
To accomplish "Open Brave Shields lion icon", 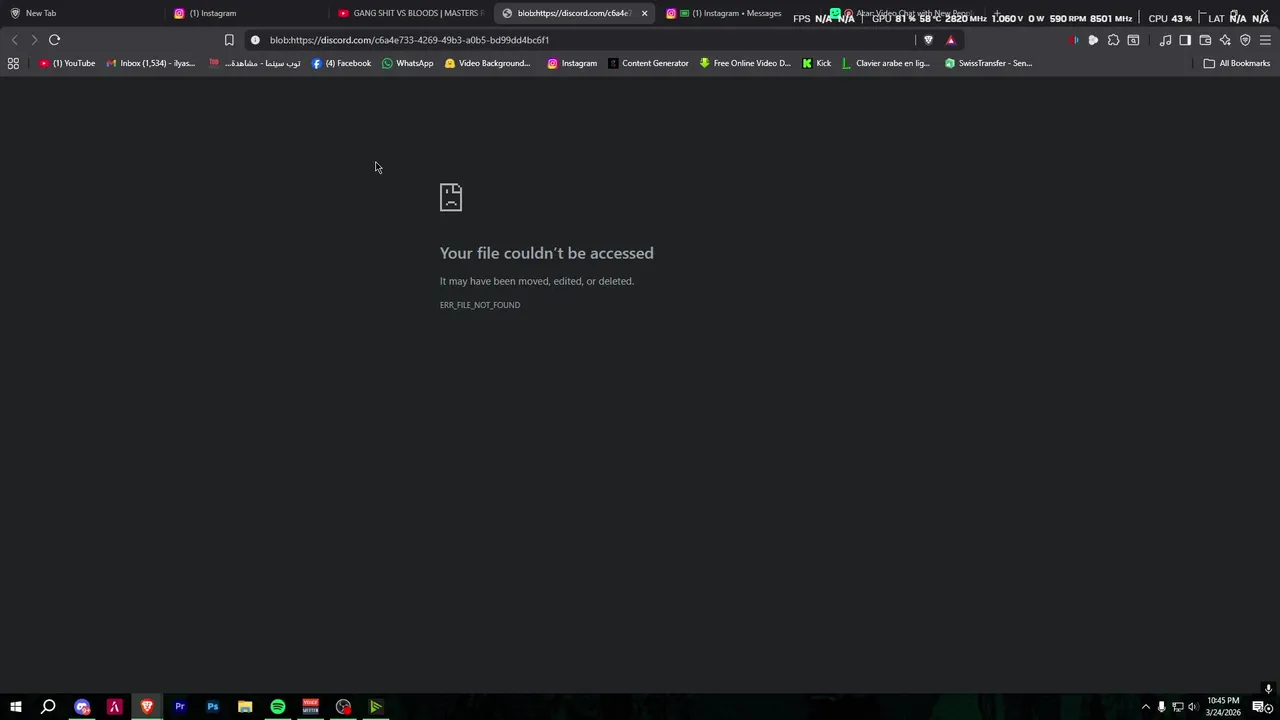I will pos(928,40).
